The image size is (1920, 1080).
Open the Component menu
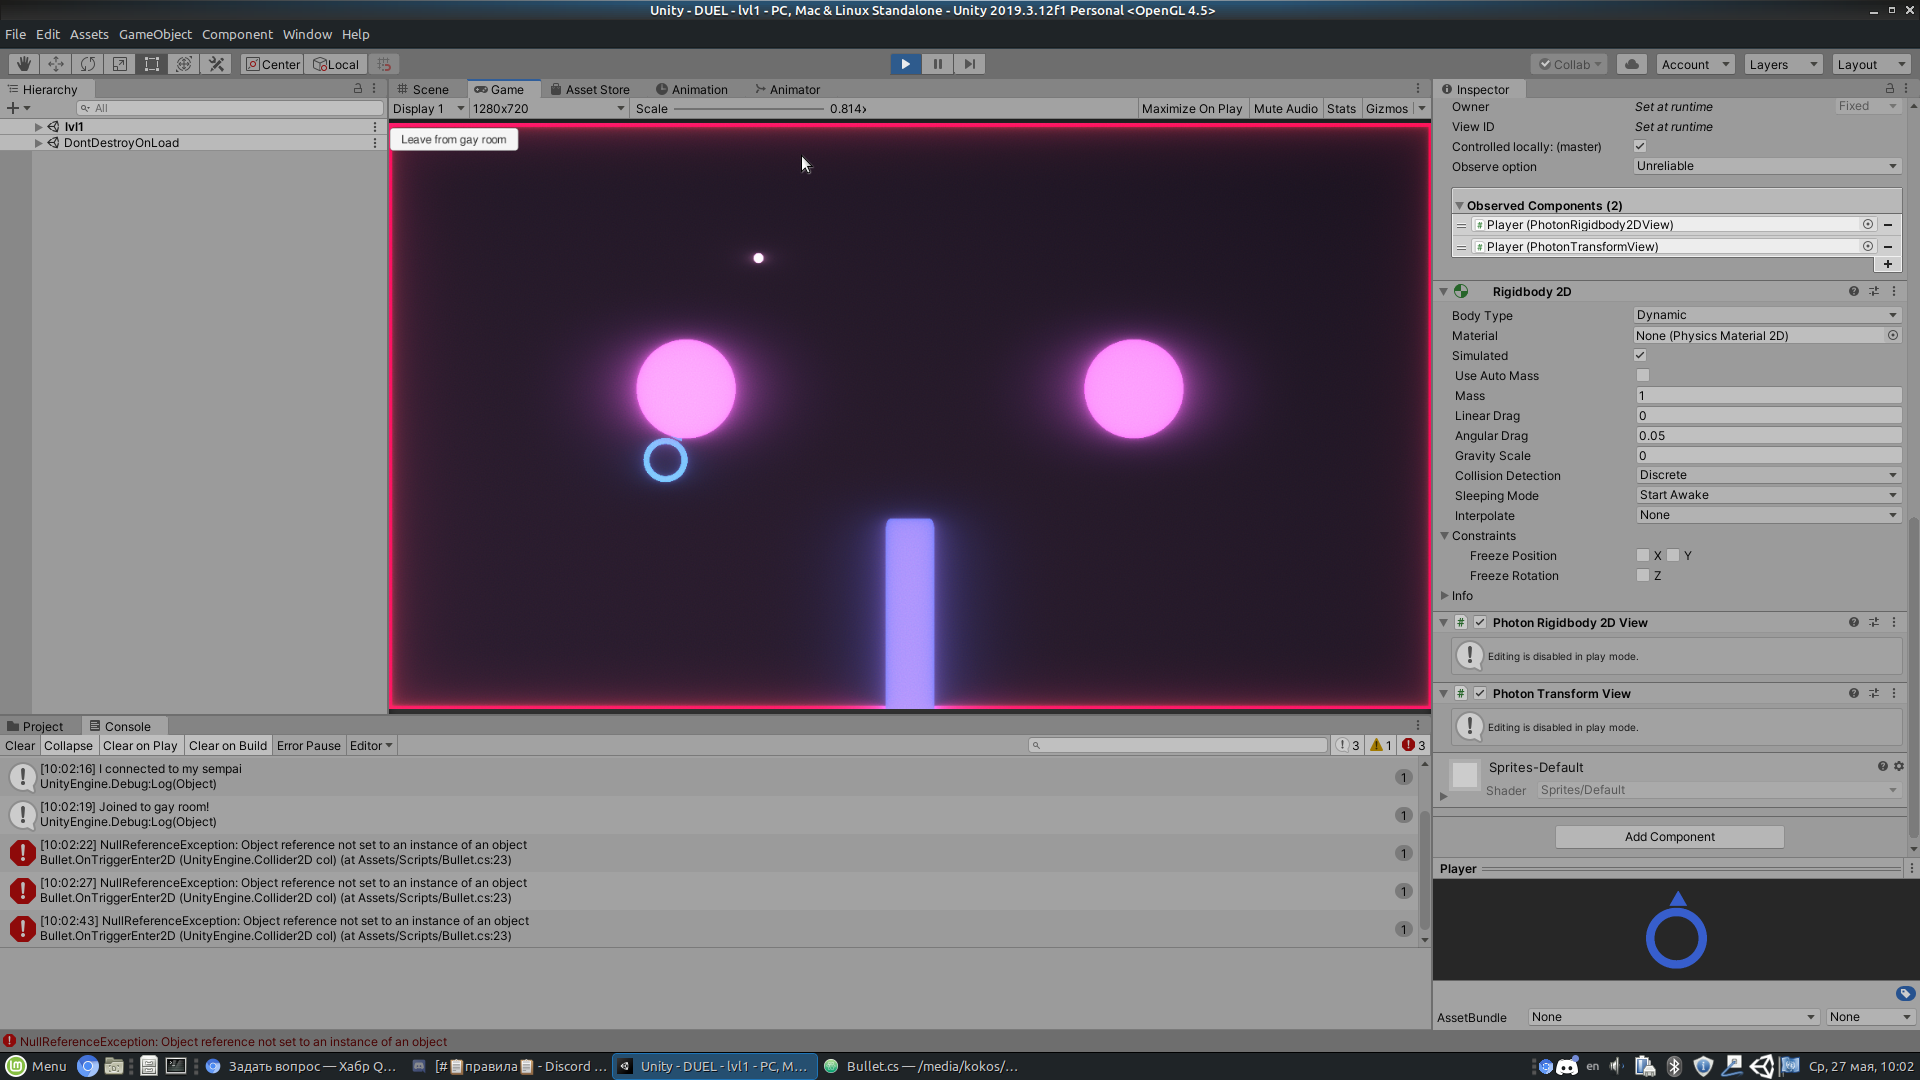click(x=237, y=34)
